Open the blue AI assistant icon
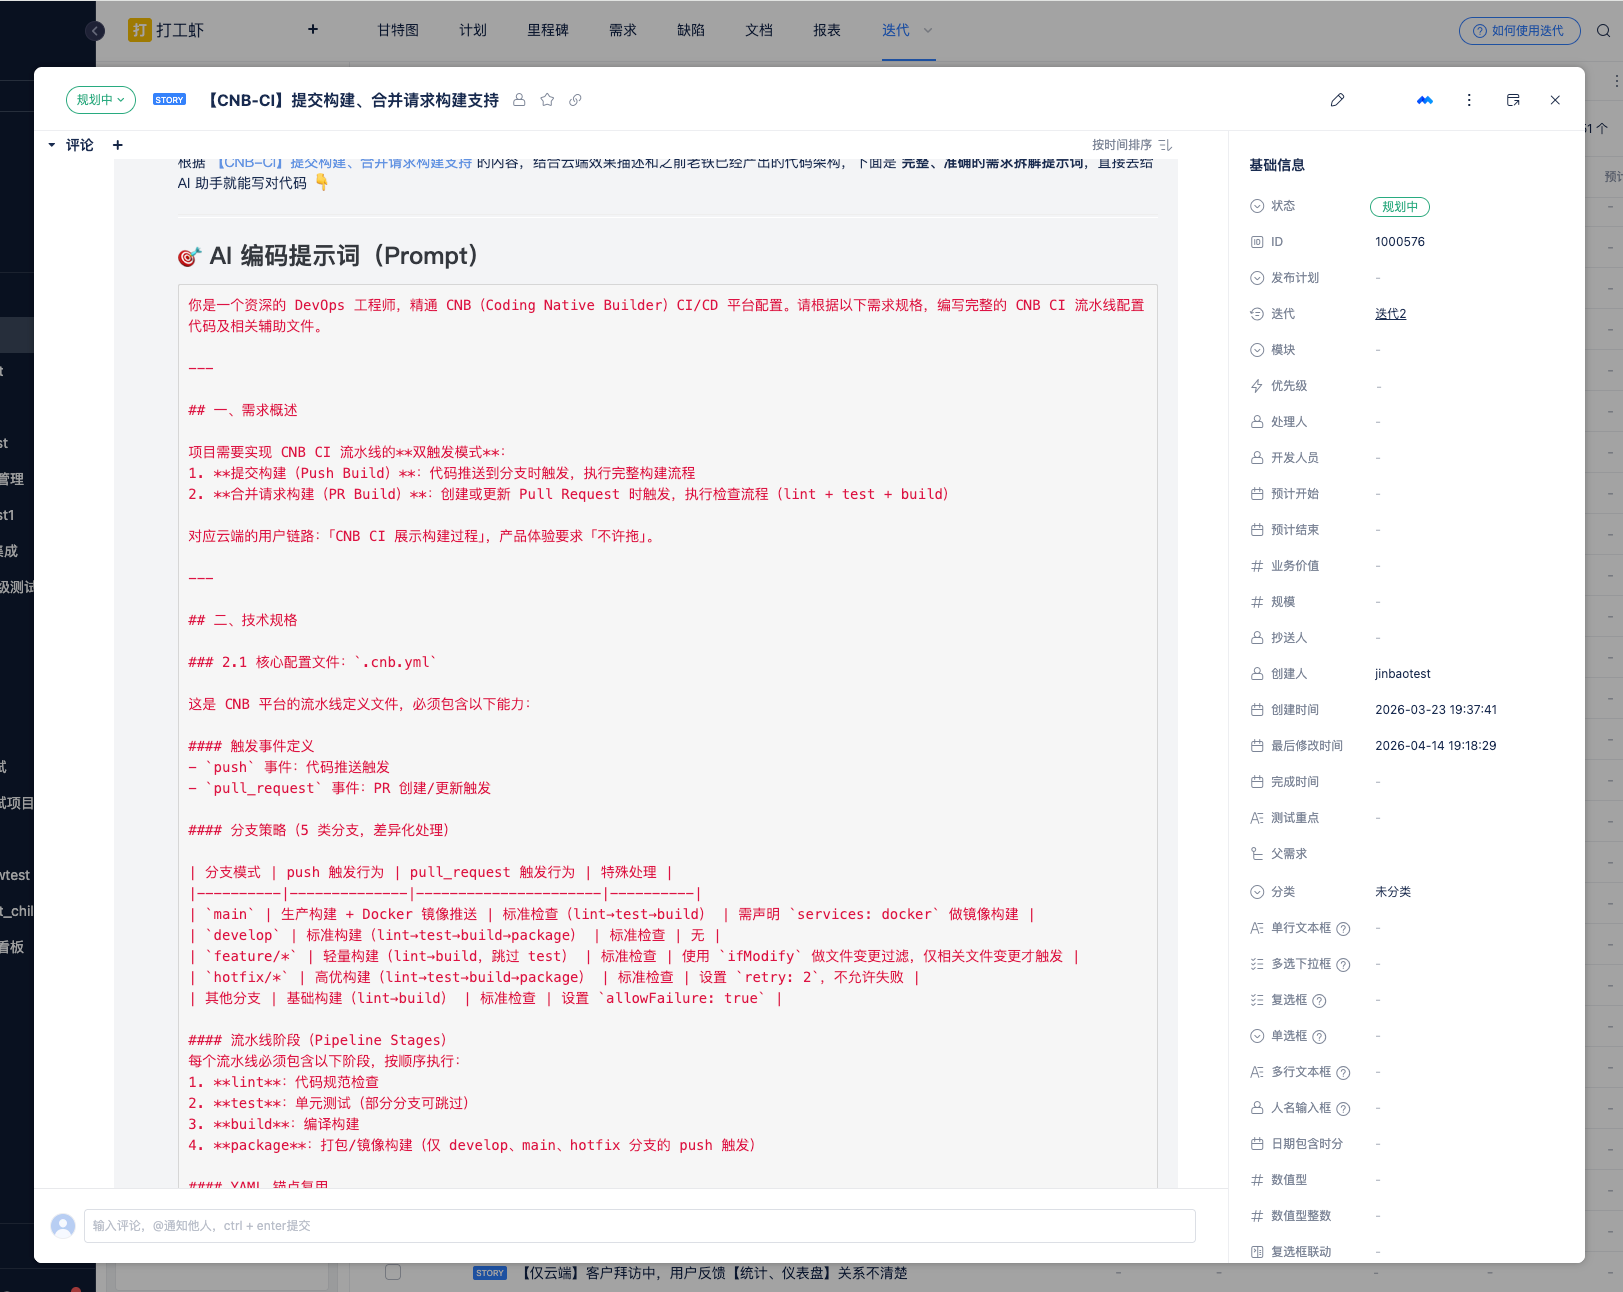1623x1292 pixels. pyautogui.click(x=1425, y=100)
